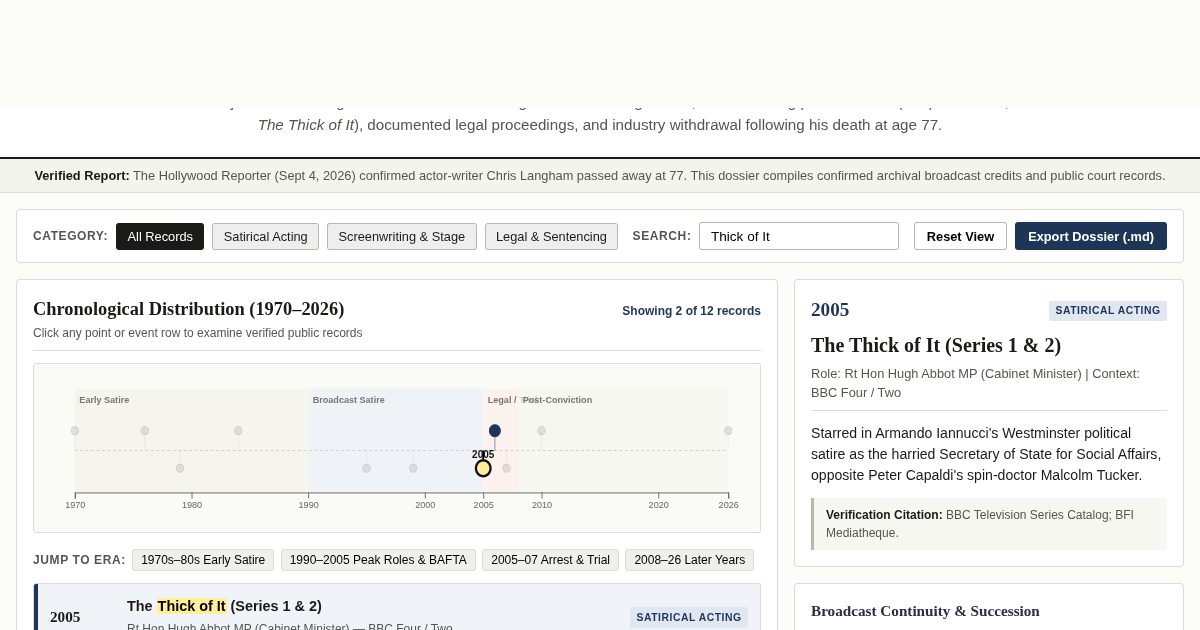1200x630 pixels.
Task: Click the detail title The Thick of It (Series 1 & 2)
Action: [x=936, y=345]
